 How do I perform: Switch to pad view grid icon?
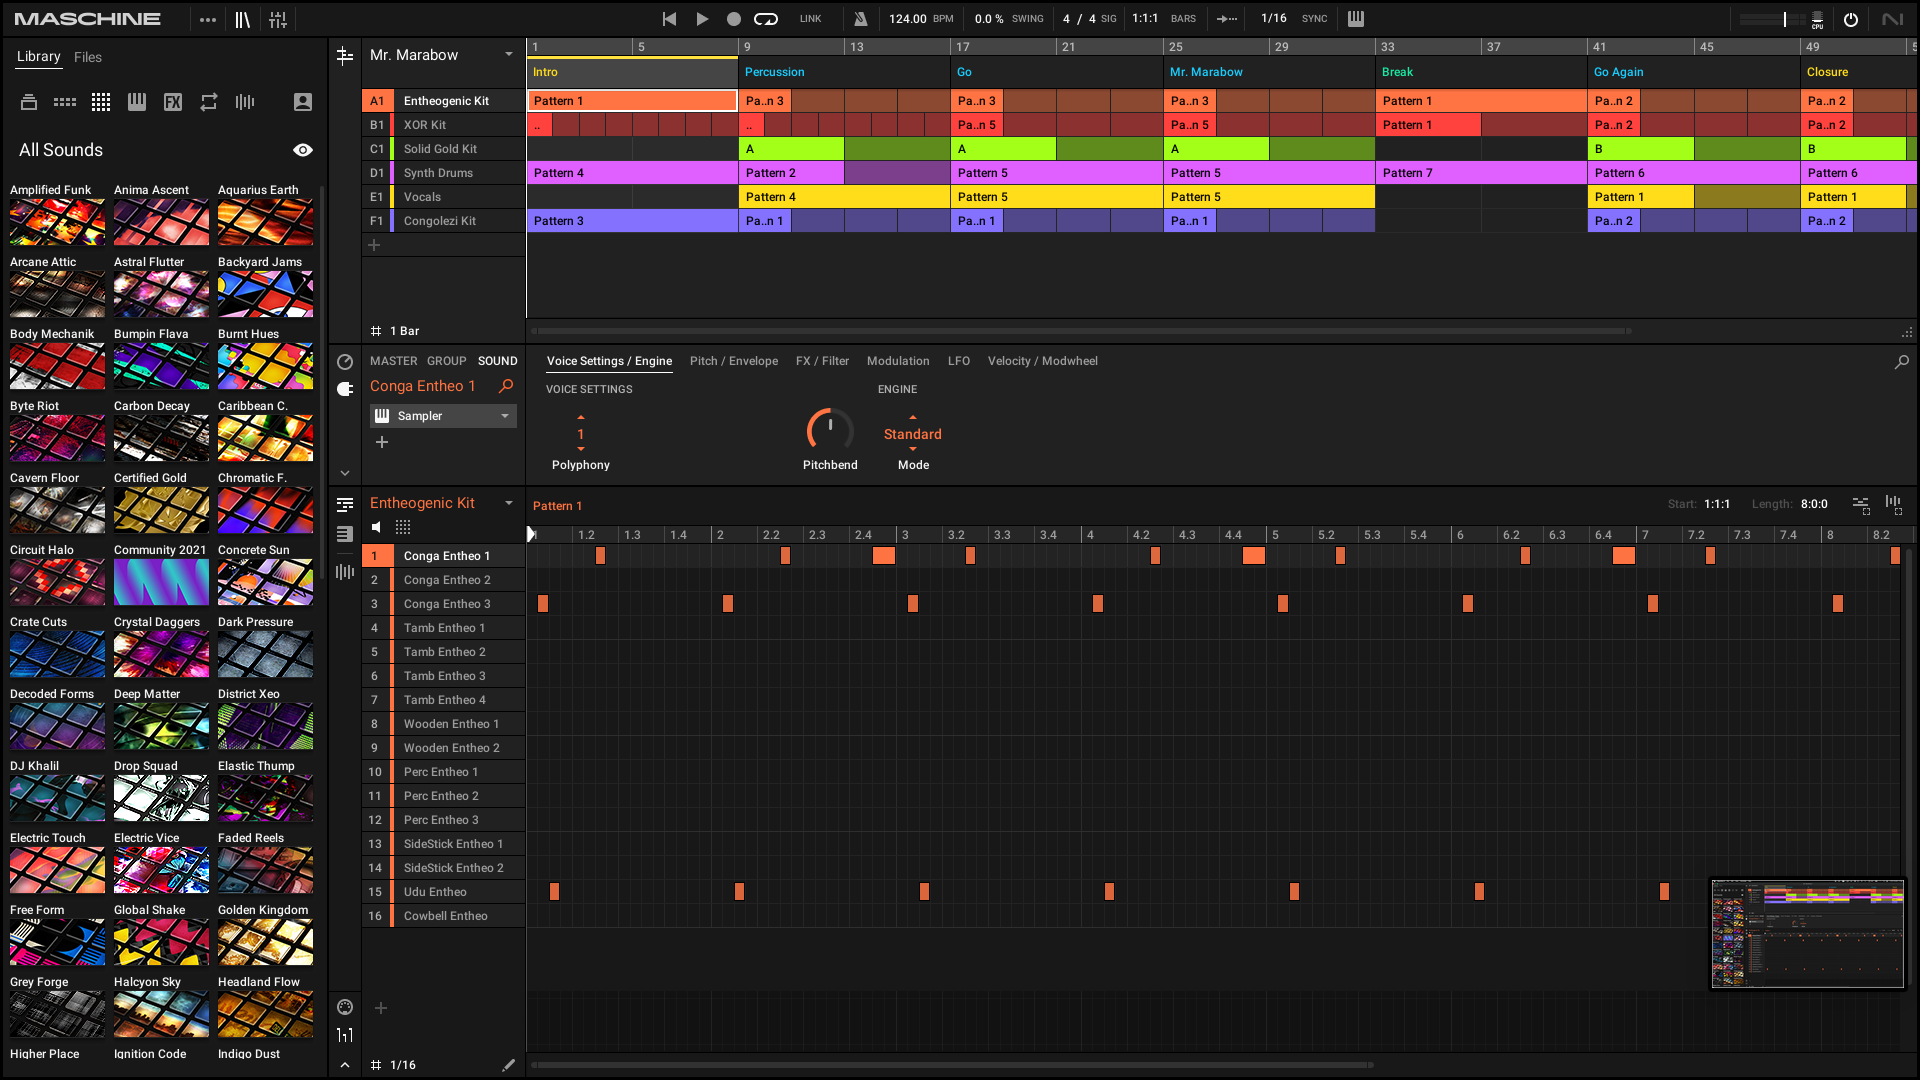pyautogui.click(x=403, y=527)
